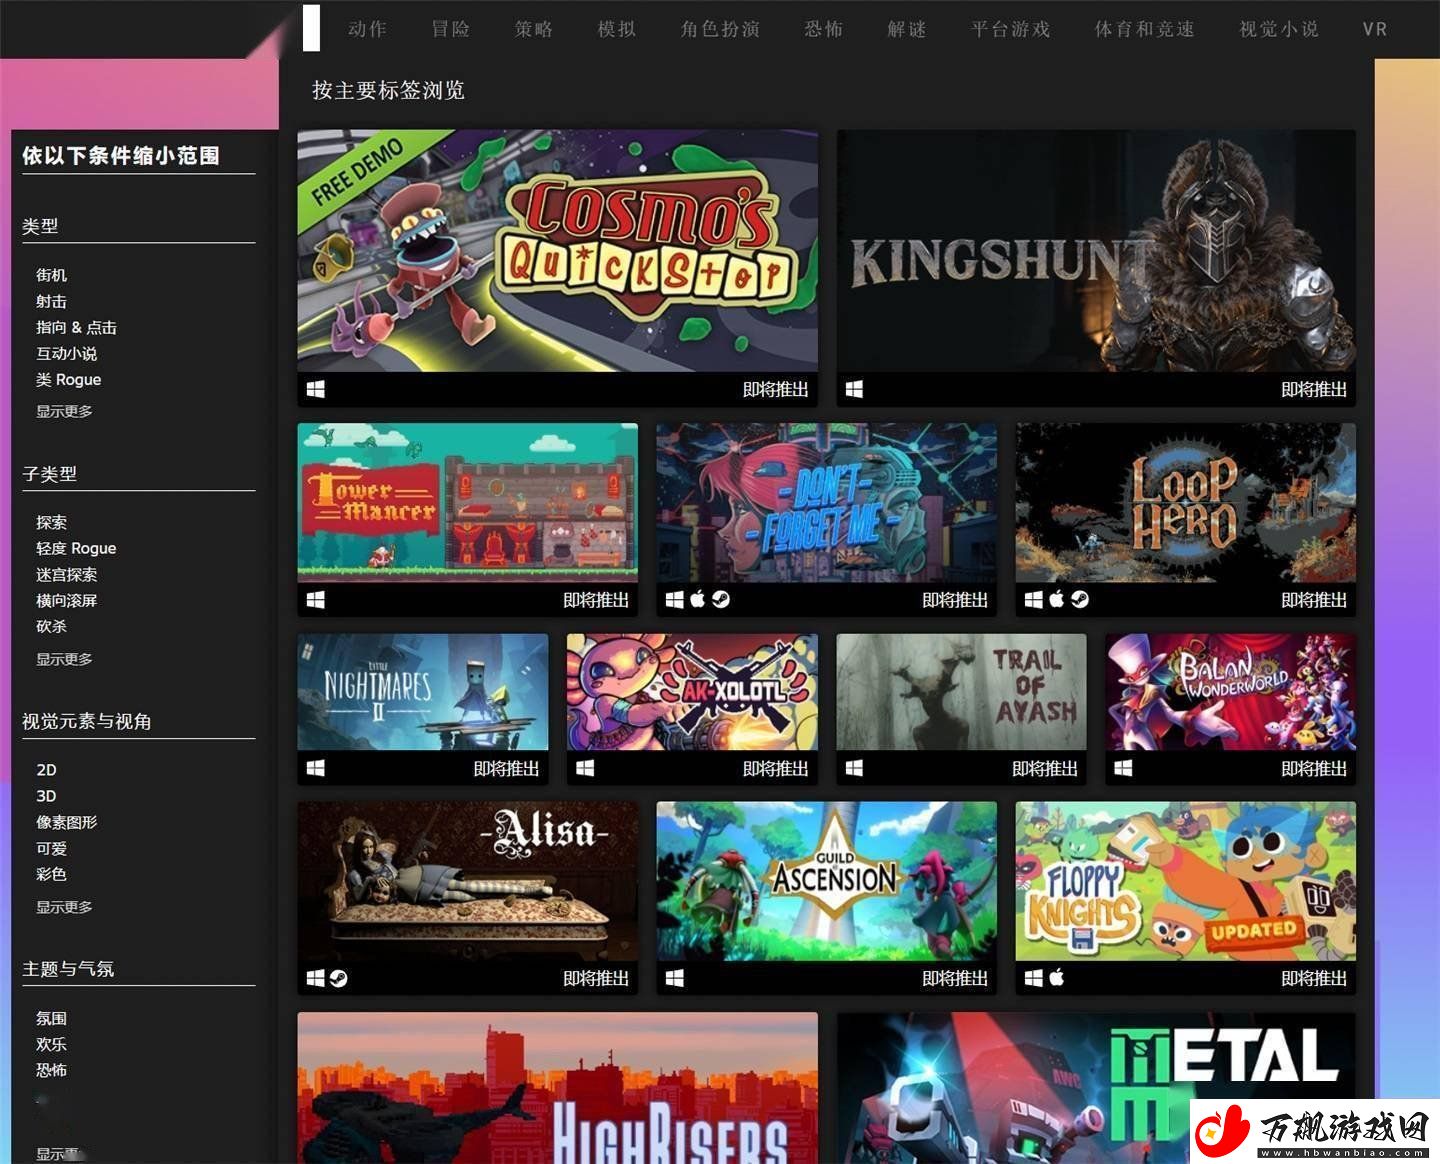Filter by 可爱 visuals
Viewport: 1440px width, 1164px height.
pyautogui.click(x=52, y=848)
